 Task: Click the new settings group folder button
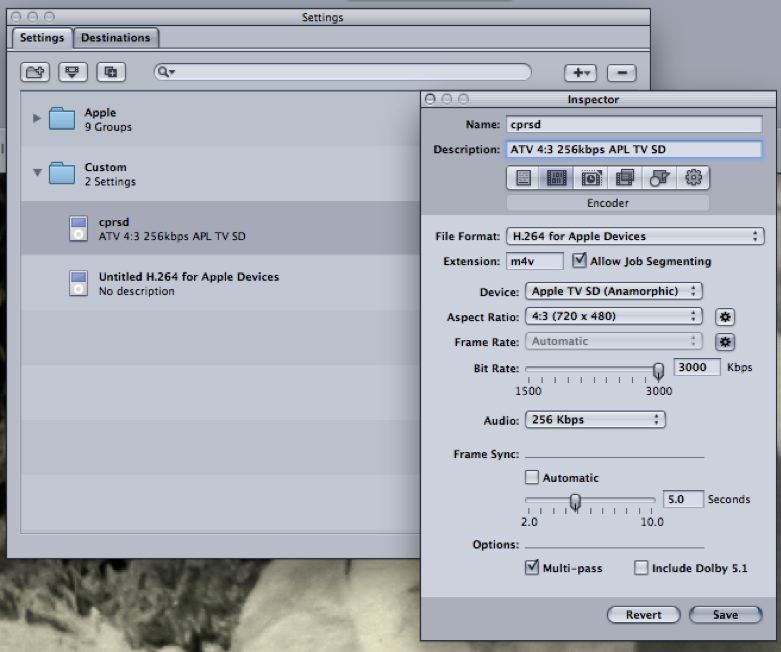35,72
